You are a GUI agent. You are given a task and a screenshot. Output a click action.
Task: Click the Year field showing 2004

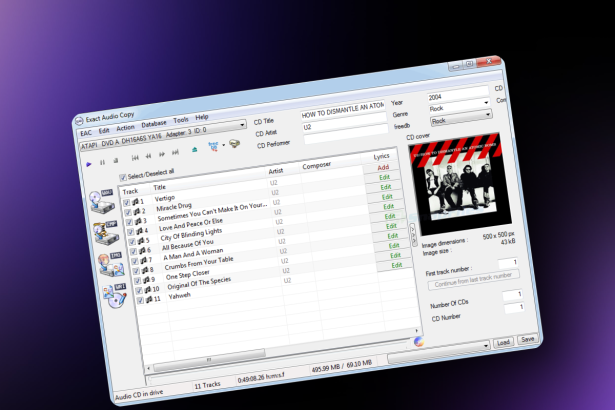point(458,94)
